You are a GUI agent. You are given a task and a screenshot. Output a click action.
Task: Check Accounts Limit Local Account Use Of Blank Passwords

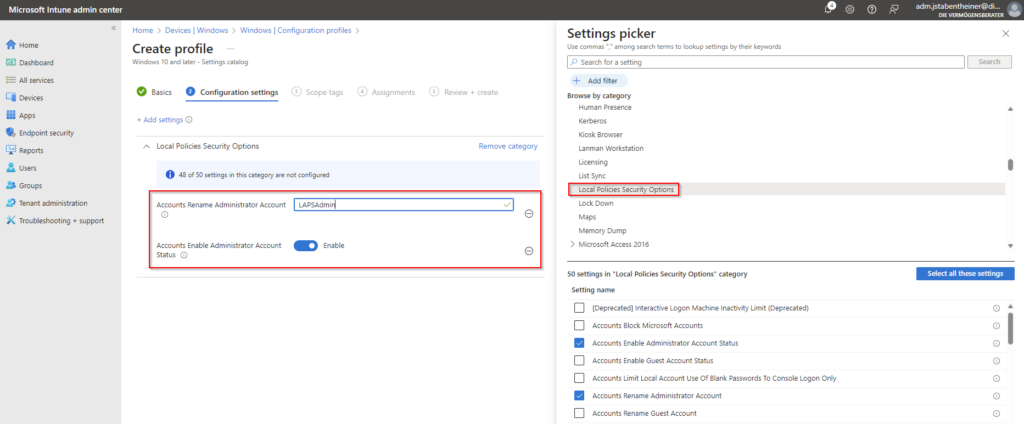click(x=579, y=378)
